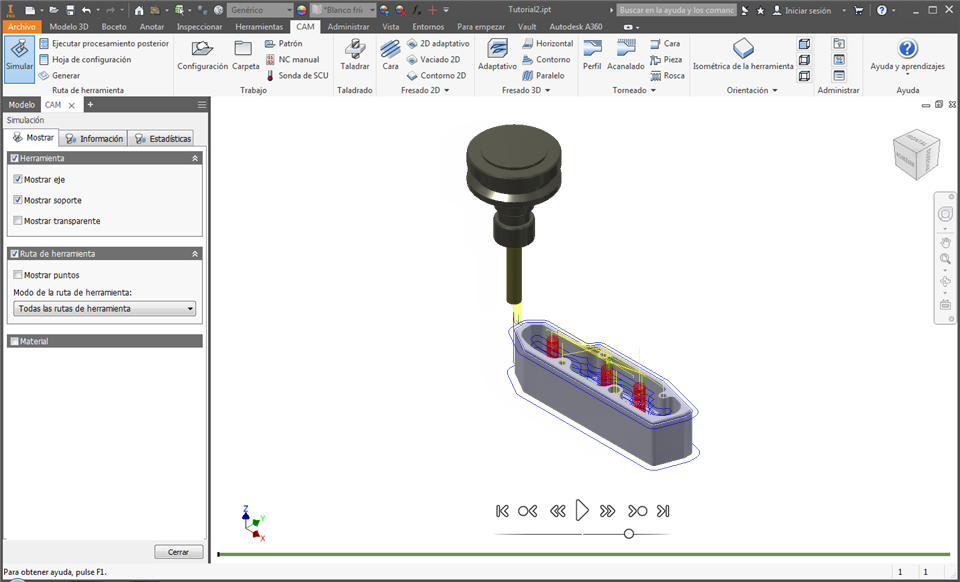Switch to the Estadísticas tab
This screenshot has width=960, height=582.
(162, 138)
